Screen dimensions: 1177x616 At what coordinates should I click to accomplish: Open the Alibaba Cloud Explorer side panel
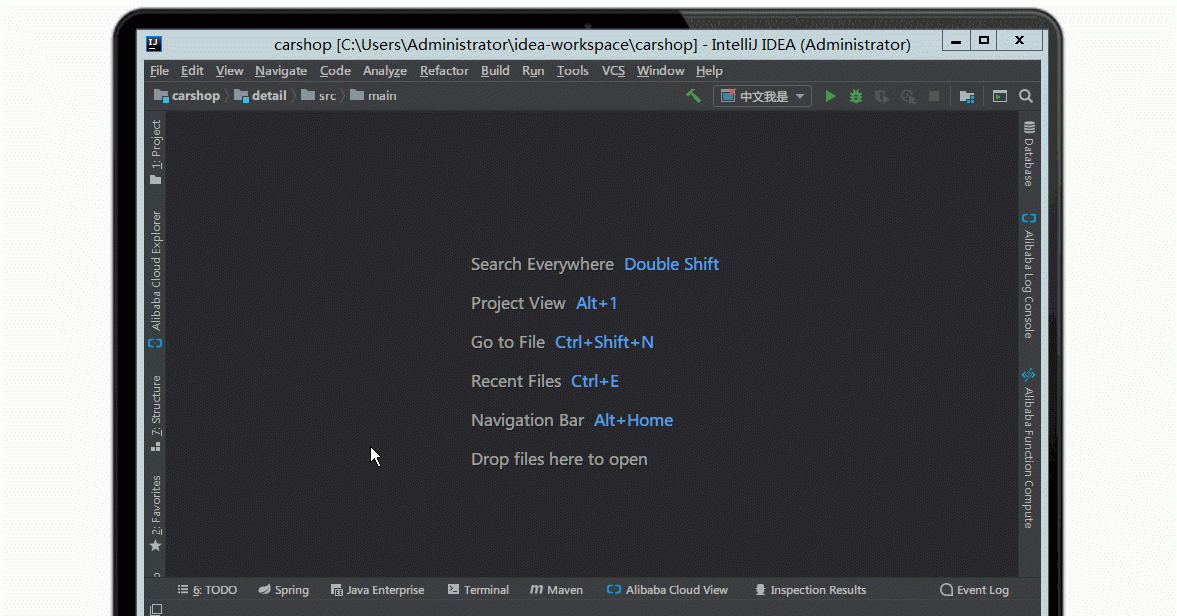(155, 279)
